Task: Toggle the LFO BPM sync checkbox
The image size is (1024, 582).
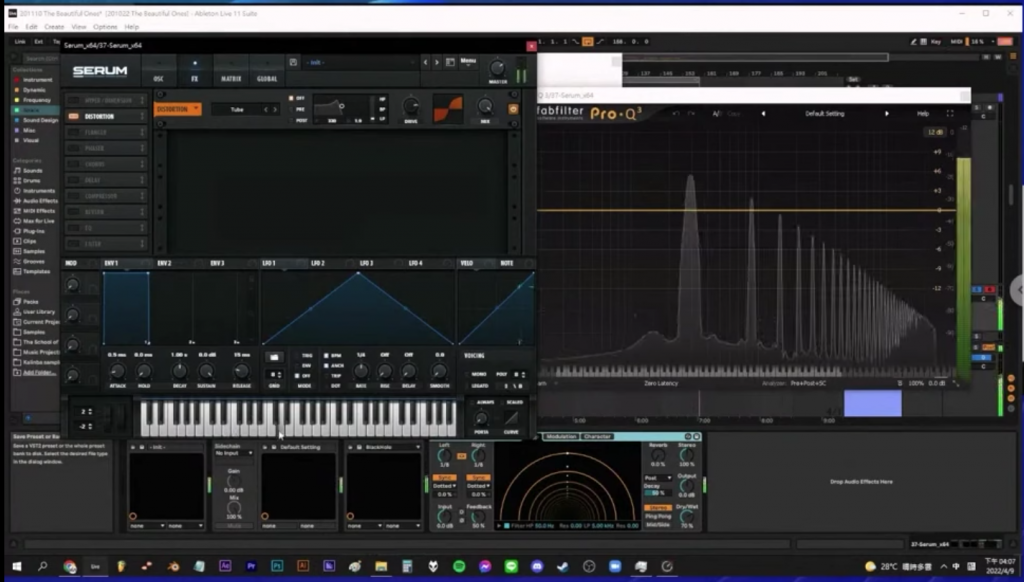Action: point(326,356)
